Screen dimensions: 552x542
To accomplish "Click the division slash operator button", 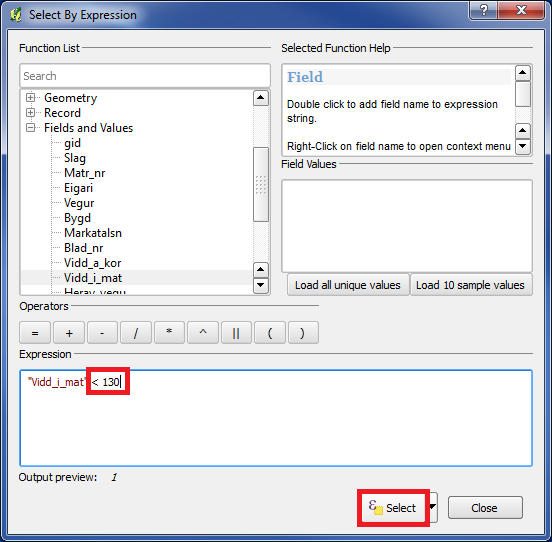I will (136, 332).
